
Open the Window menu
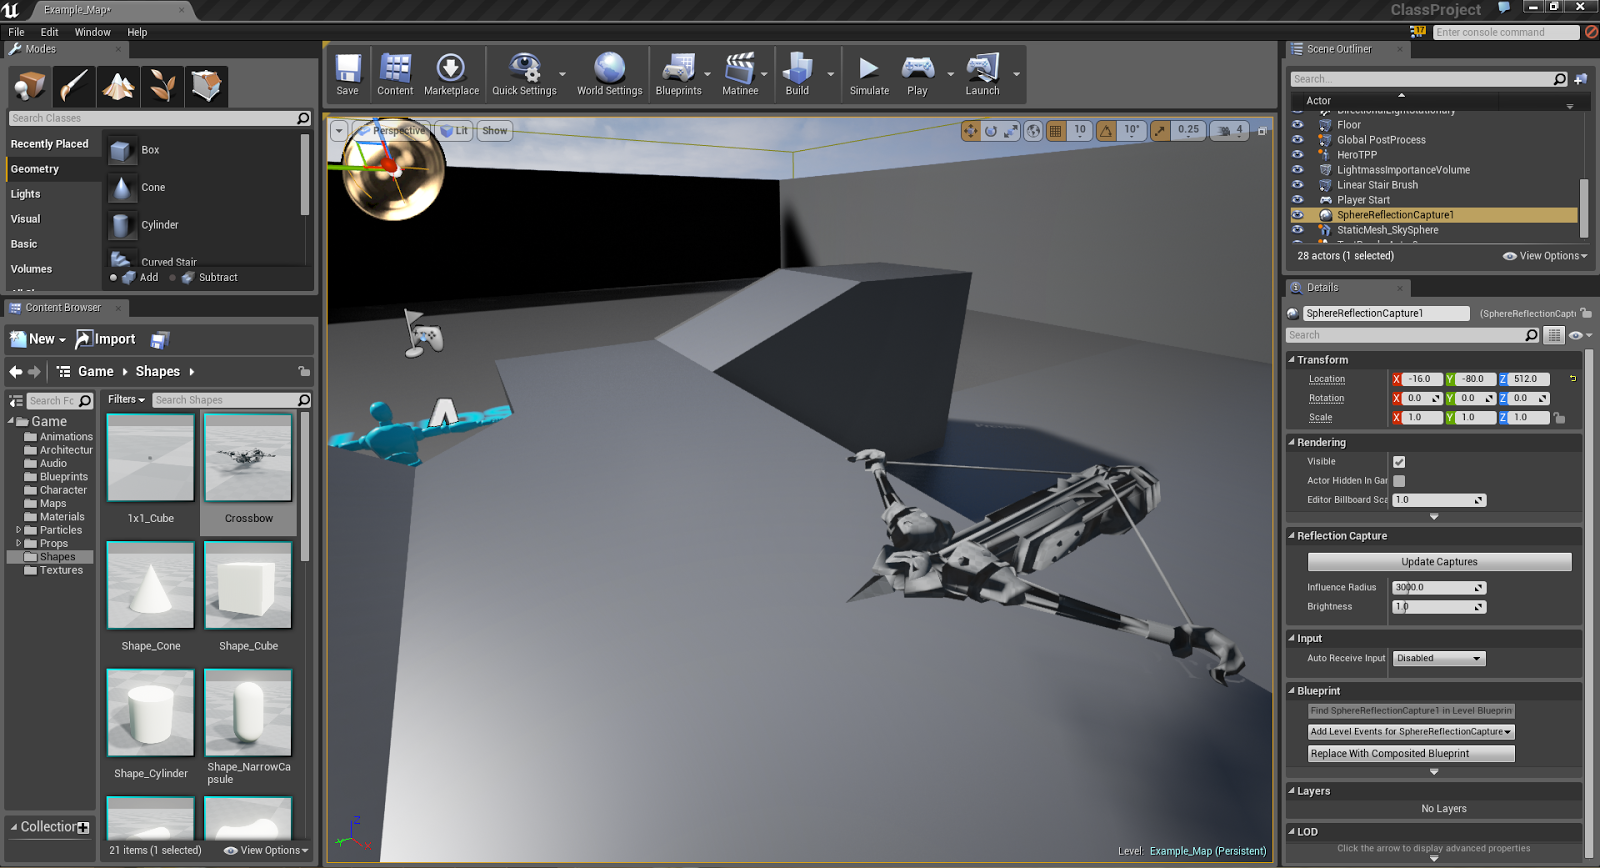tap(92, 32)
